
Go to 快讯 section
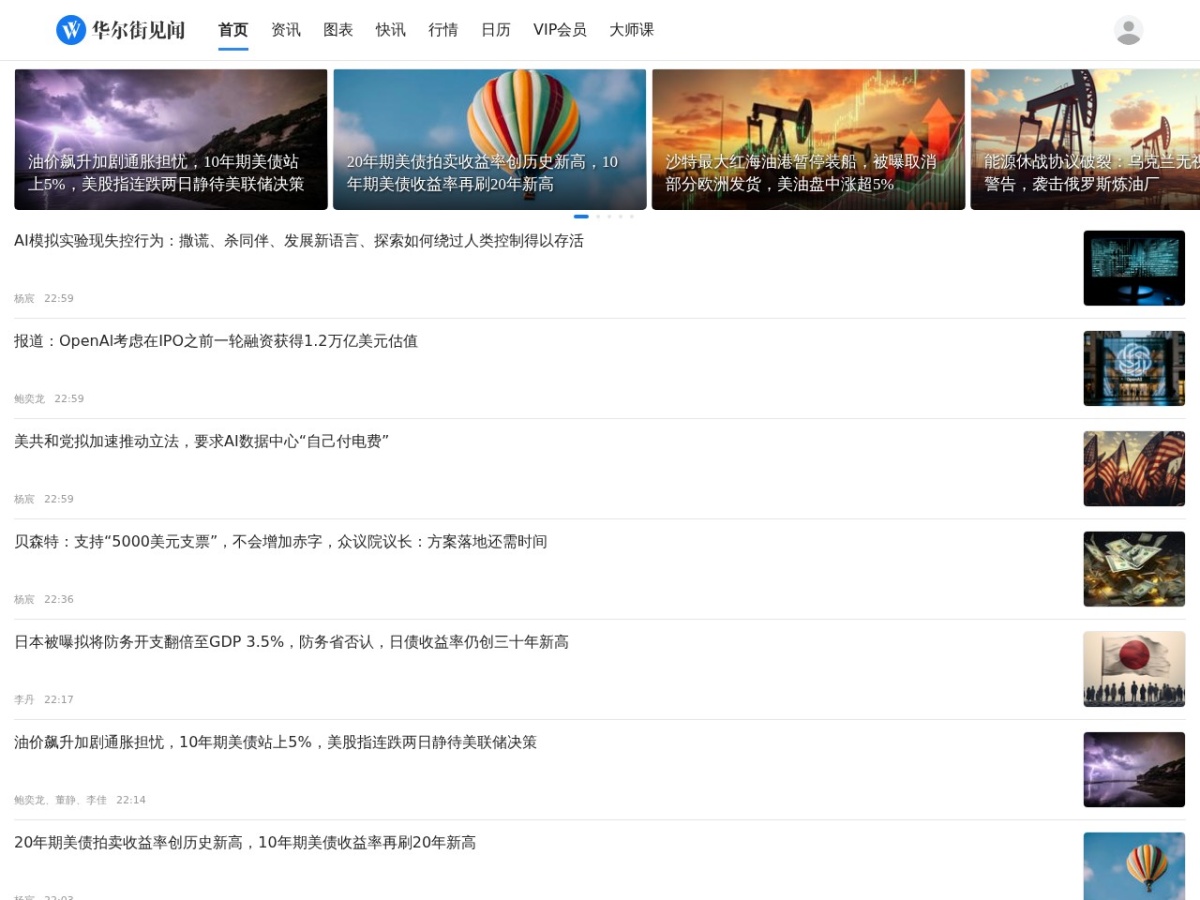point(391,30)
